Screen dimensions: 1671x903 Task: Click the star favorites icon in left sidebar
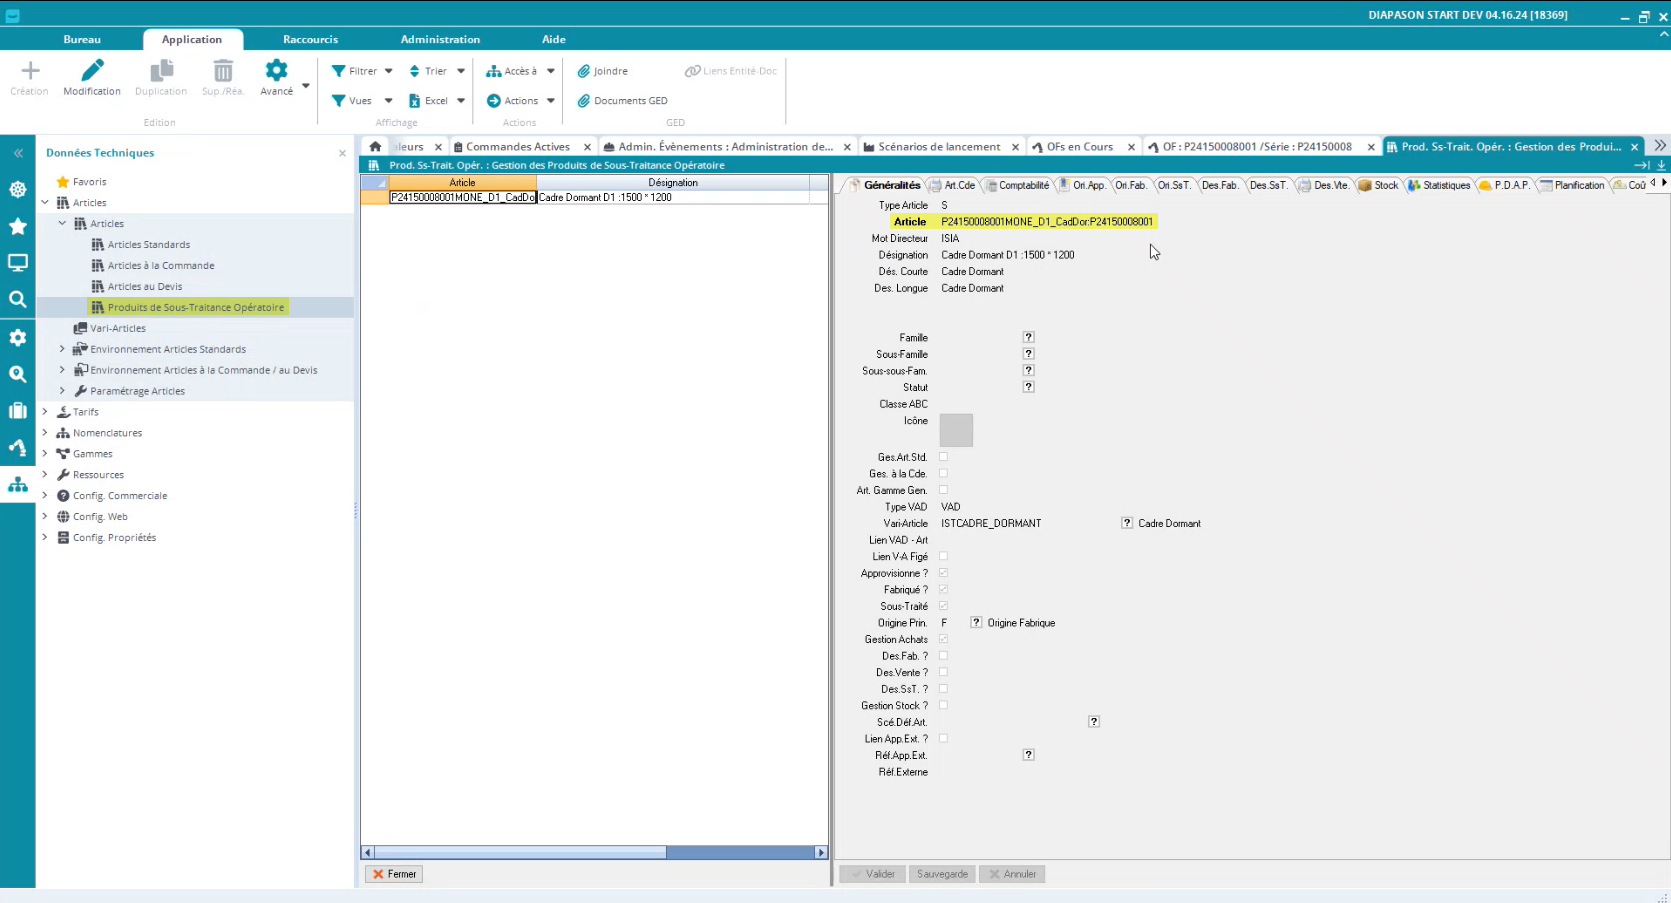(18, 227)
